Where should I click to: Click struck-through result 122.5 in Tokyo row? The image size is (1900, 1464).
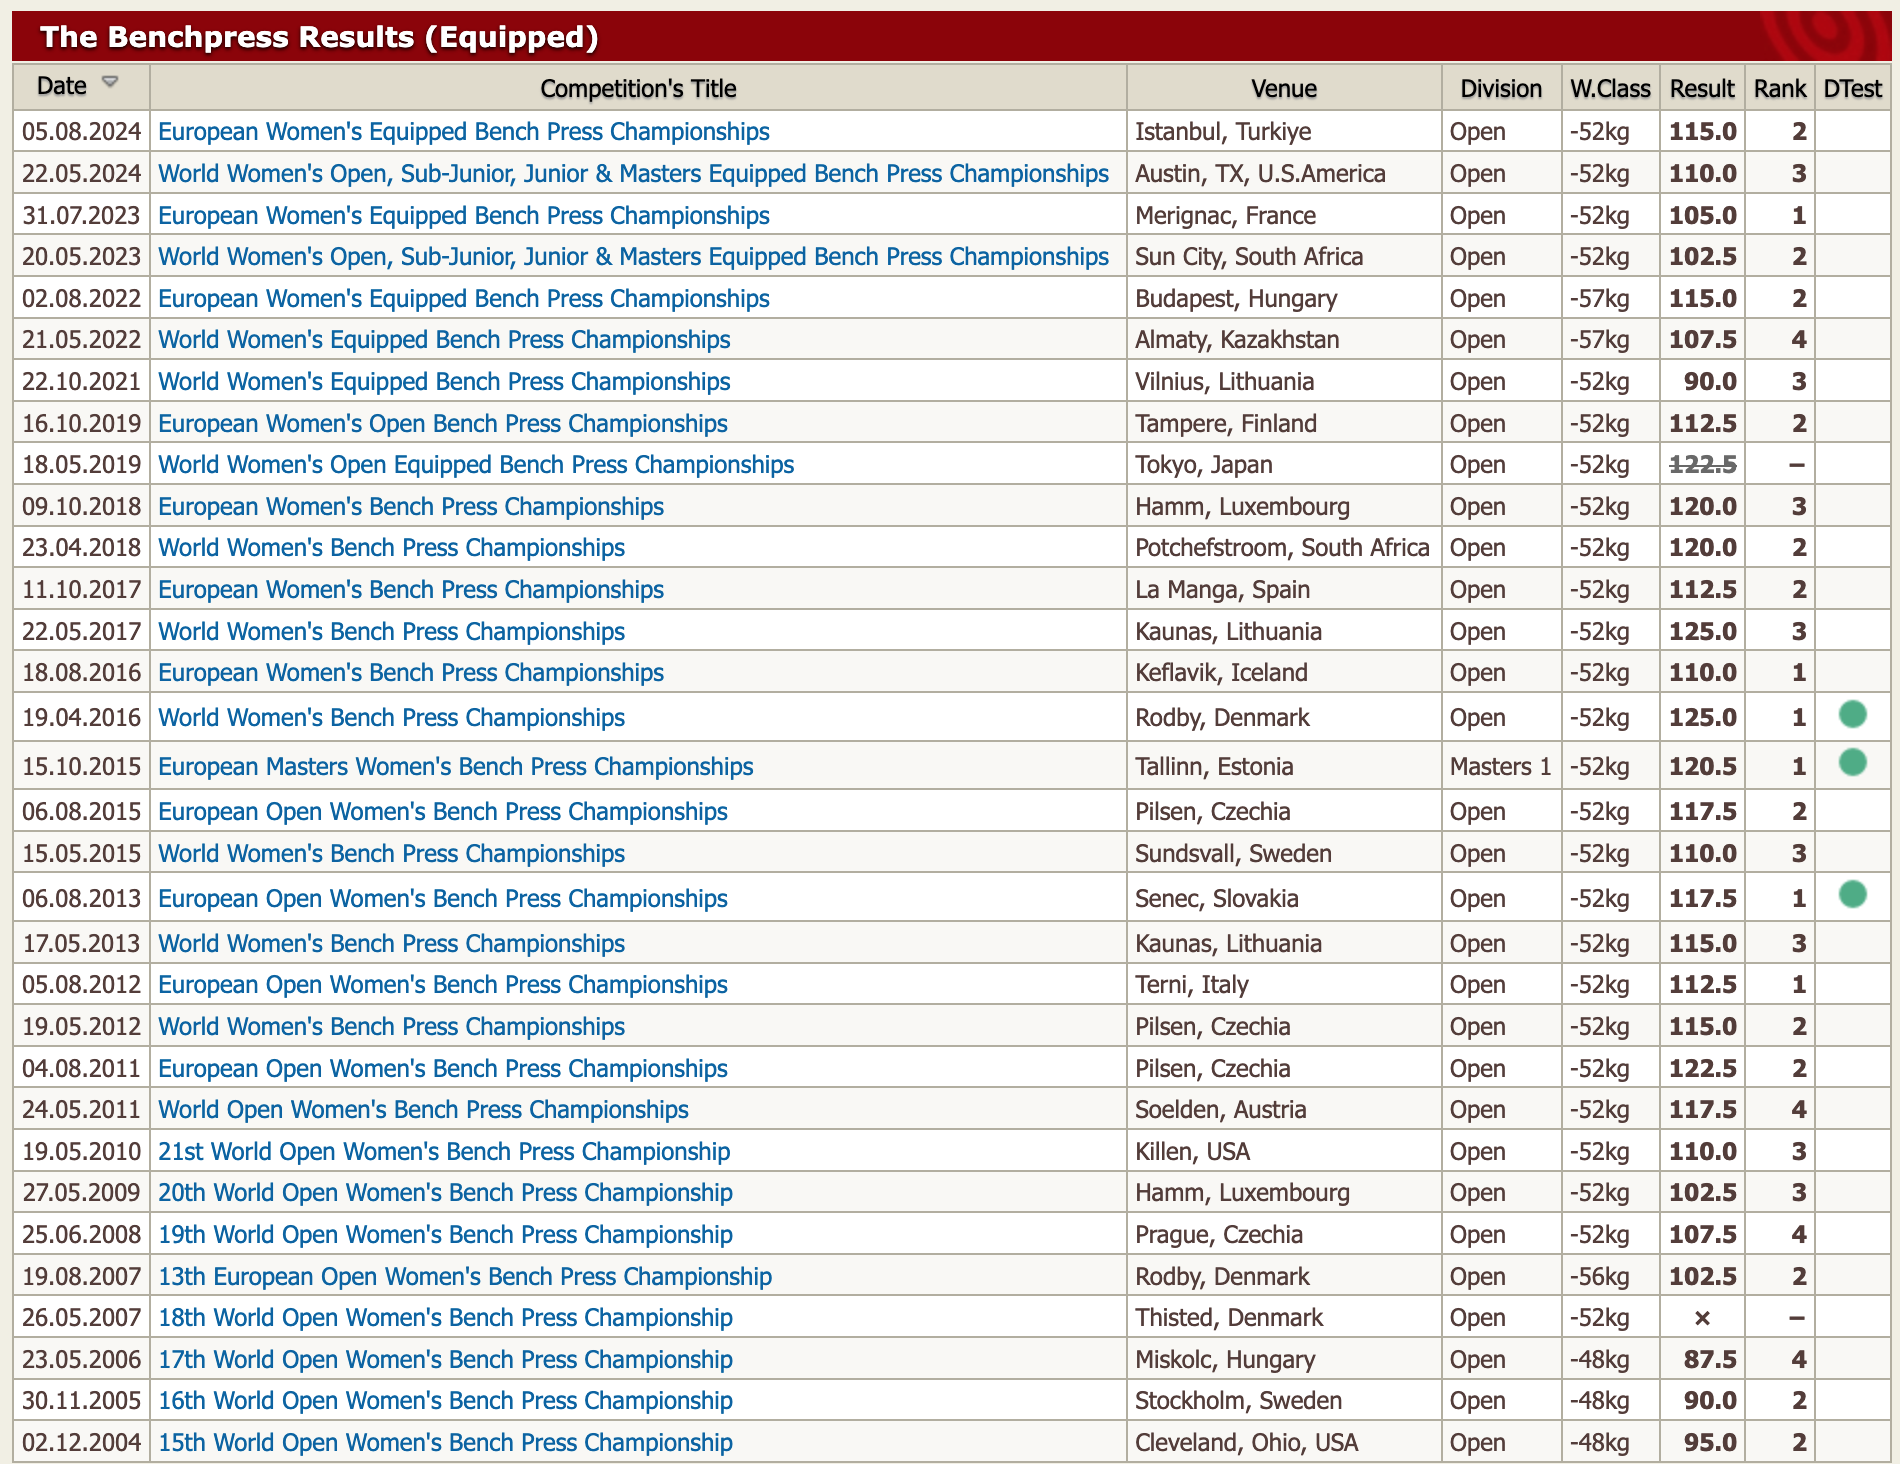point(1702,465)
